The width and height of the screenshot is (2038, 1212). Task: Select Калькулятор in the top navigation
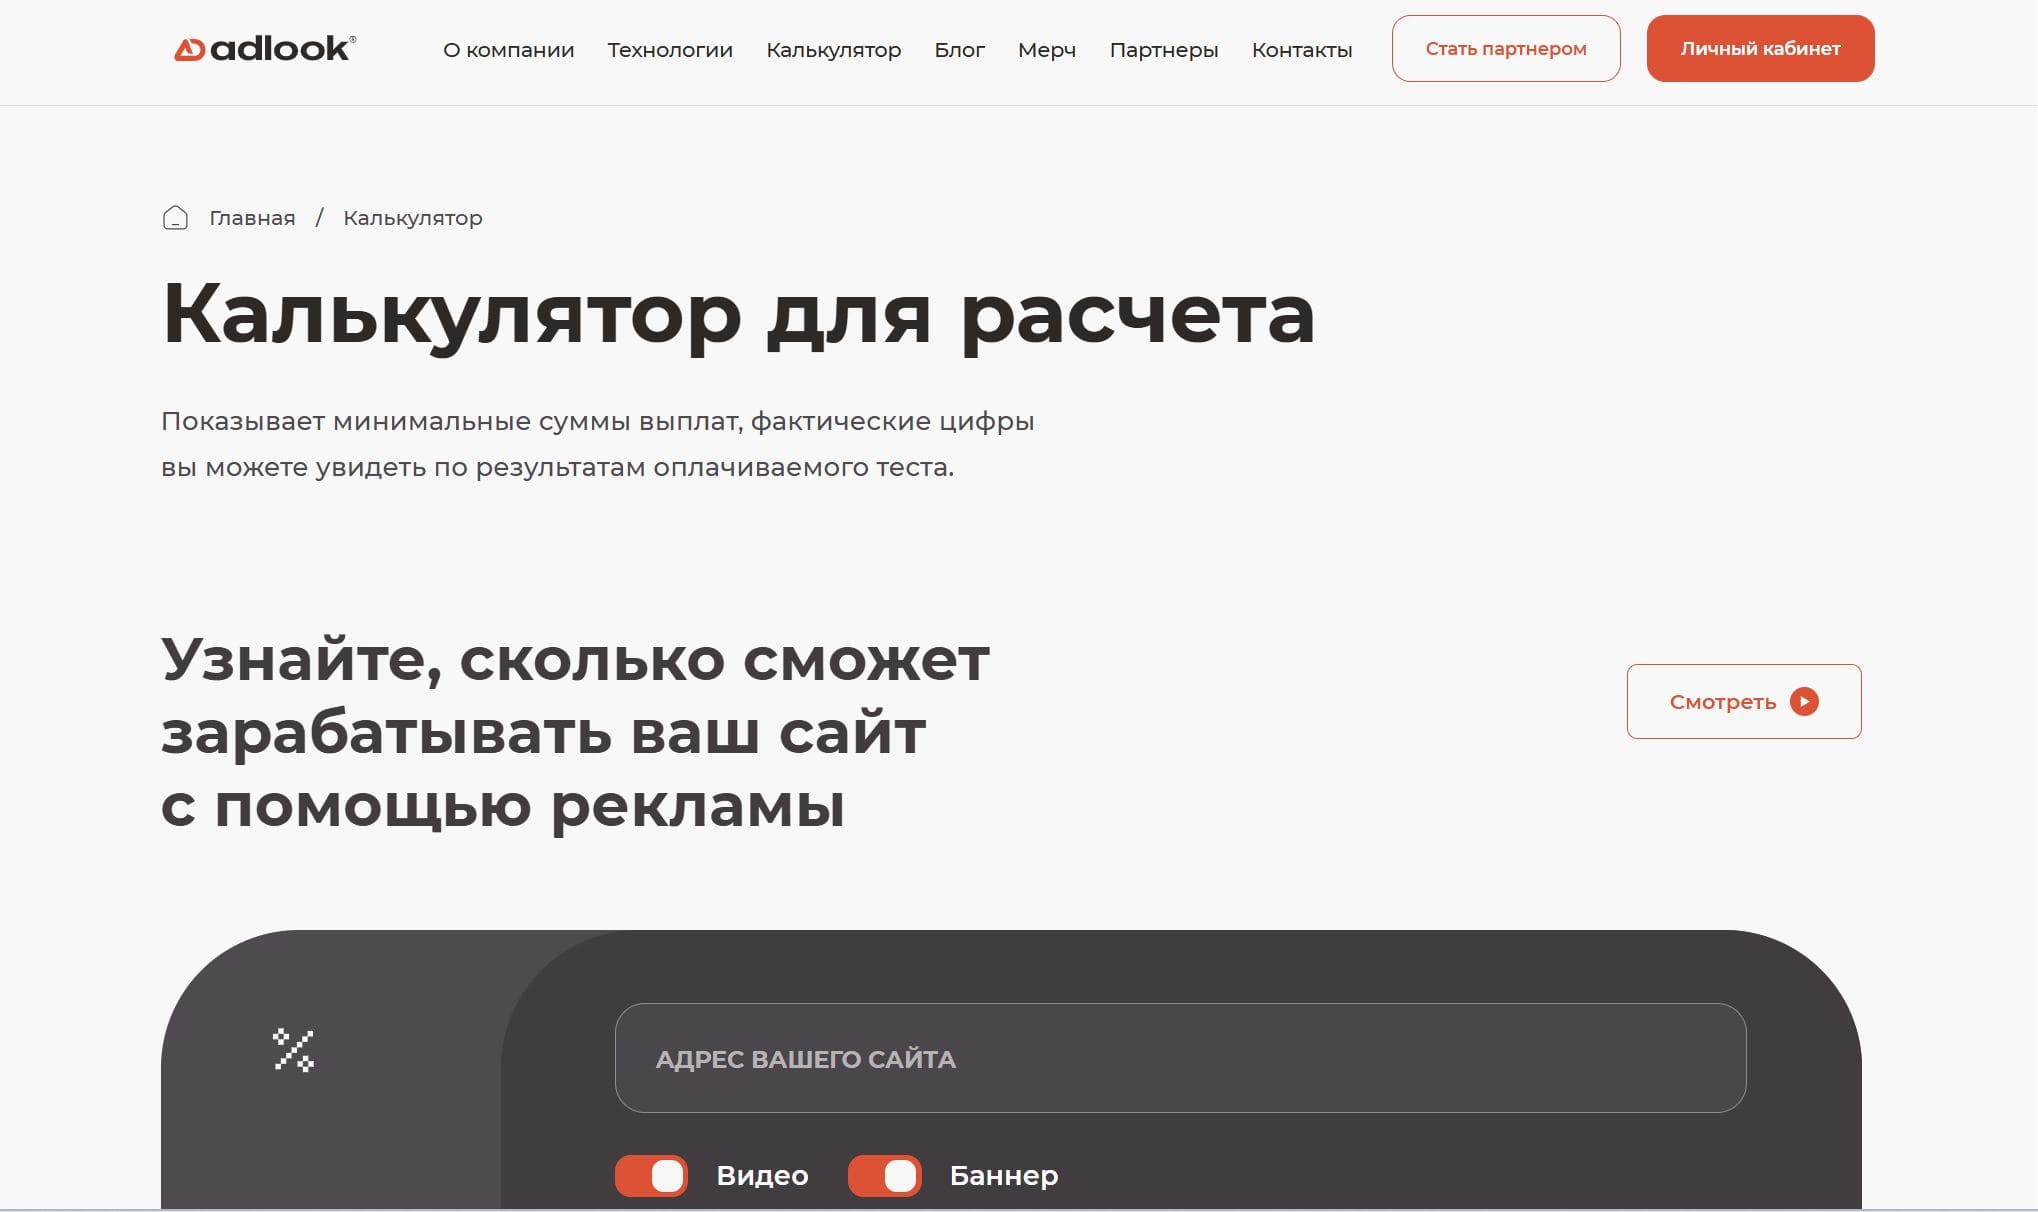(x=833, y=50)
